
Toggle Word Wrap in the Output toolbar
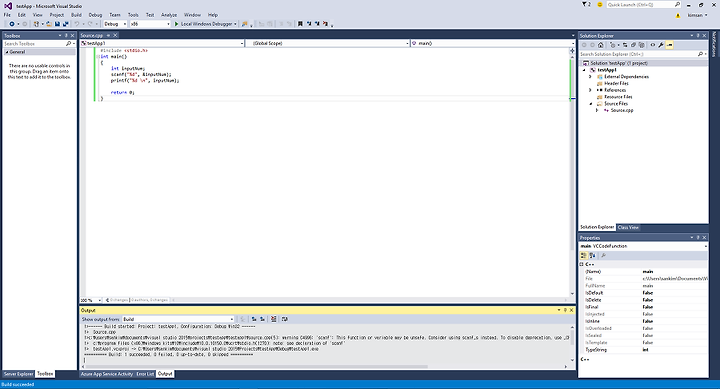pyautogui.click(x=285, y=319)
